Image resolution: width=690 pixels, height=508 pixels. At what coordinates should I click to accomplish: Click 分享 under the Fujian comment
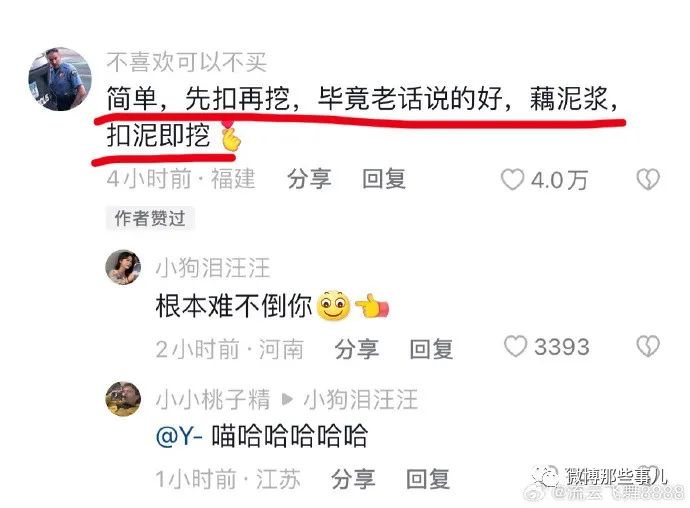tap(309, 180)
